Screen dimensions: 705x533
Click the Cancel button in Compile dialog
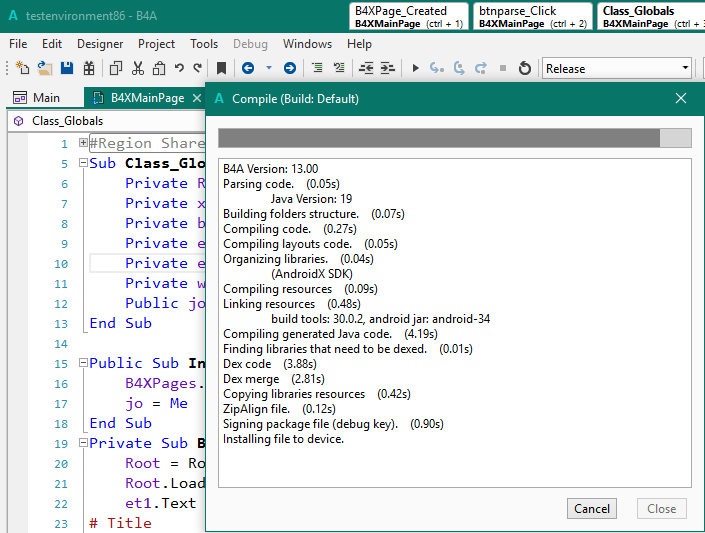coord(591,508)
